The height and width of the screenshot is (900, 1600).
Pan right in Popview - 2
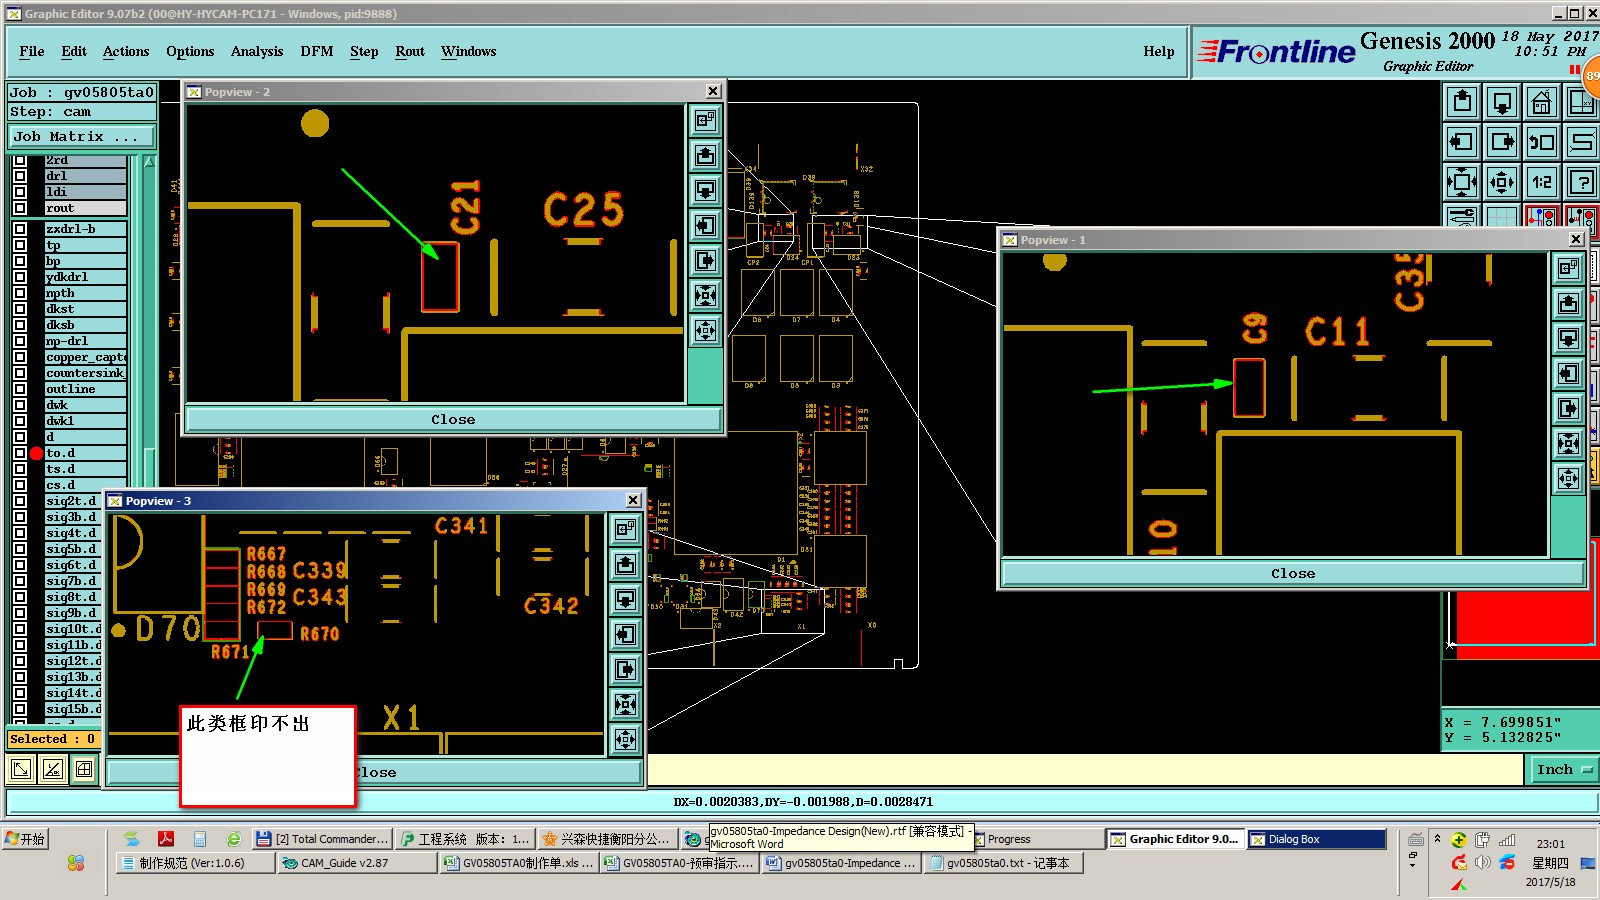706,261
